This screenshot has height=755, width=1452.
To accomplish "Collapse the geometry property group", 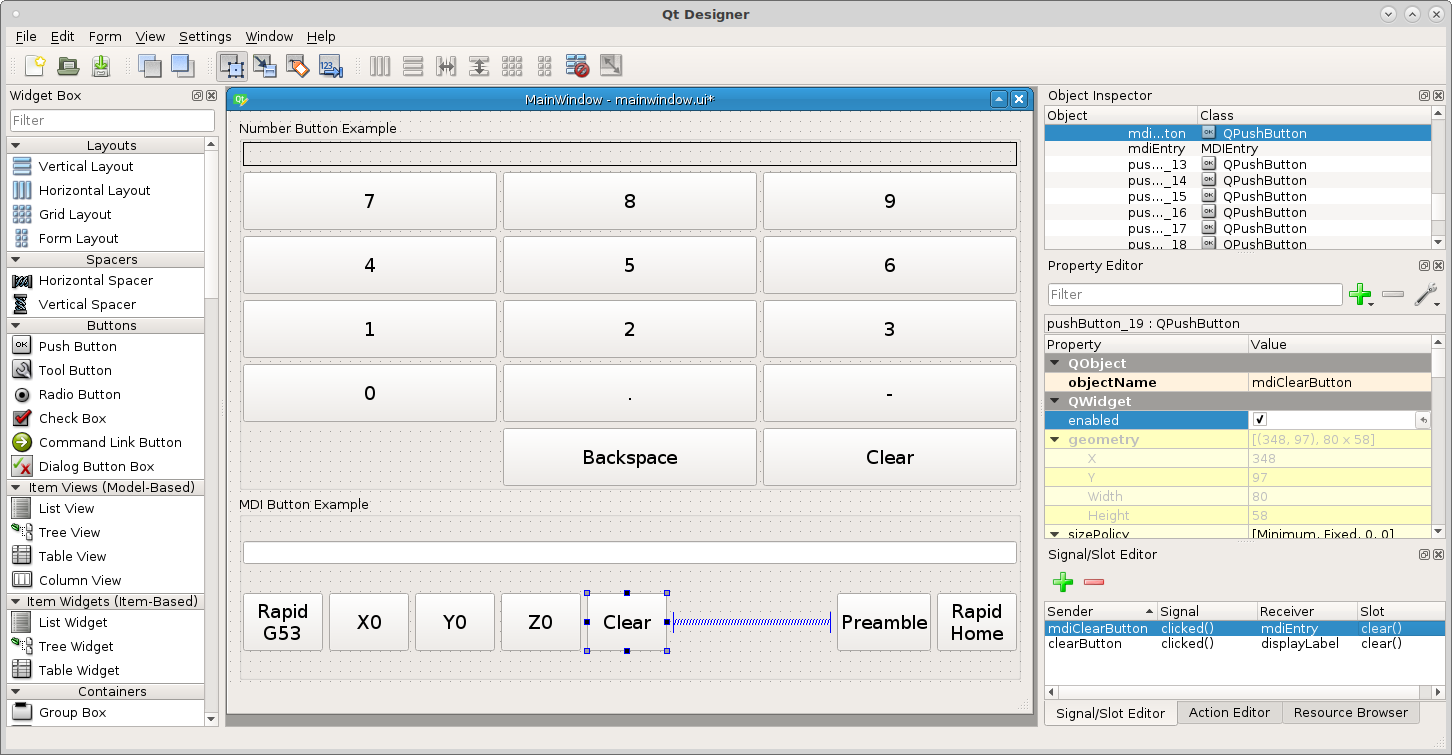I will pyautogui.click(x=1054, y=440).
